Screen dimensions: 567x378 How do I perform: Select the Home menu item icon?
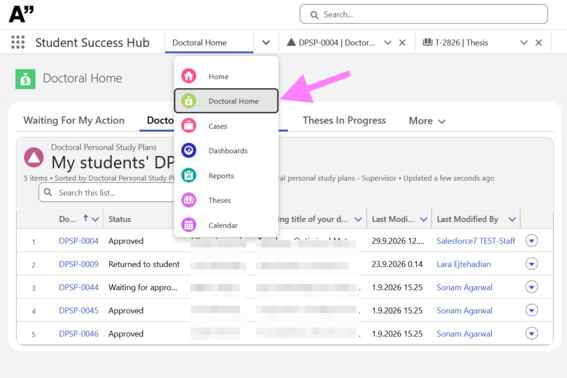click(x=189, y=76)
